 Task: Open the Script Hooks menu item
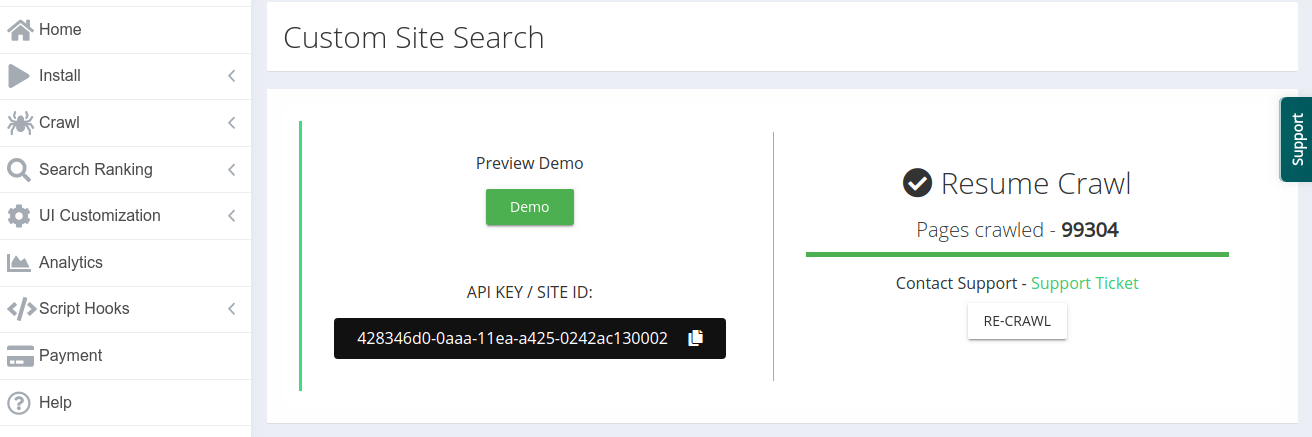(x=84, y=309)
